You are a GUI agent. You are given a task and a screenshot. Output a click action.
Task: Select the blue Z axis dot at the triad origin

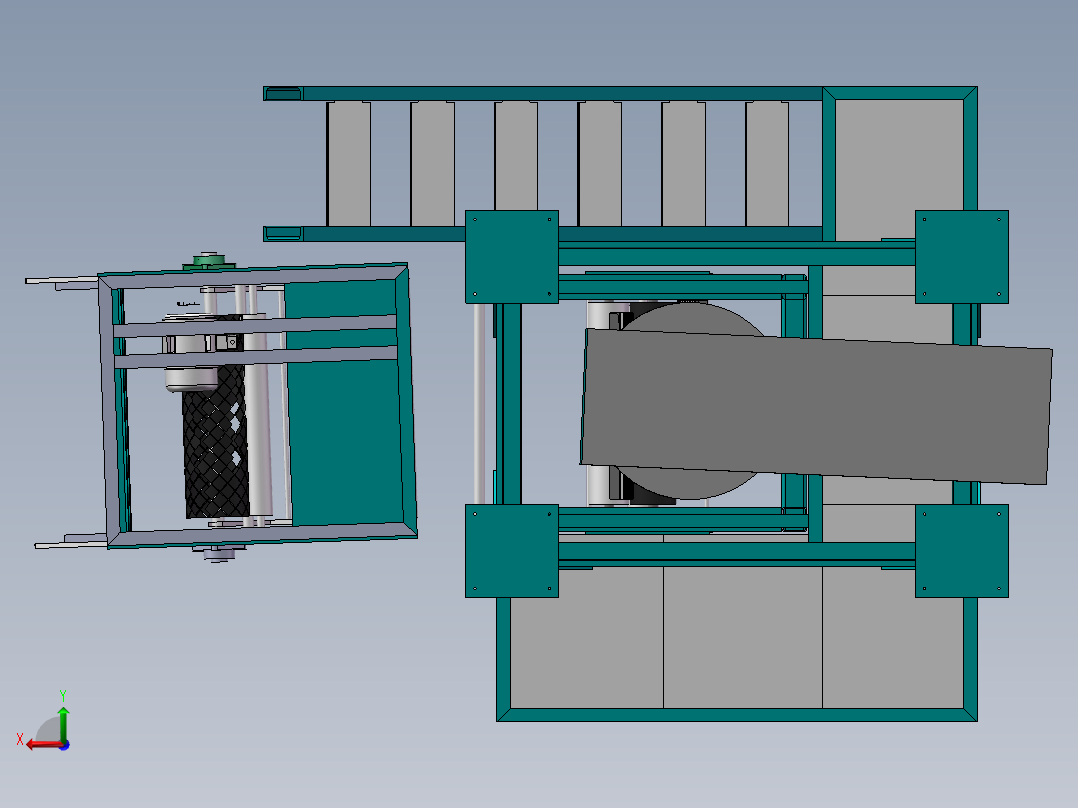coord(64,745)
